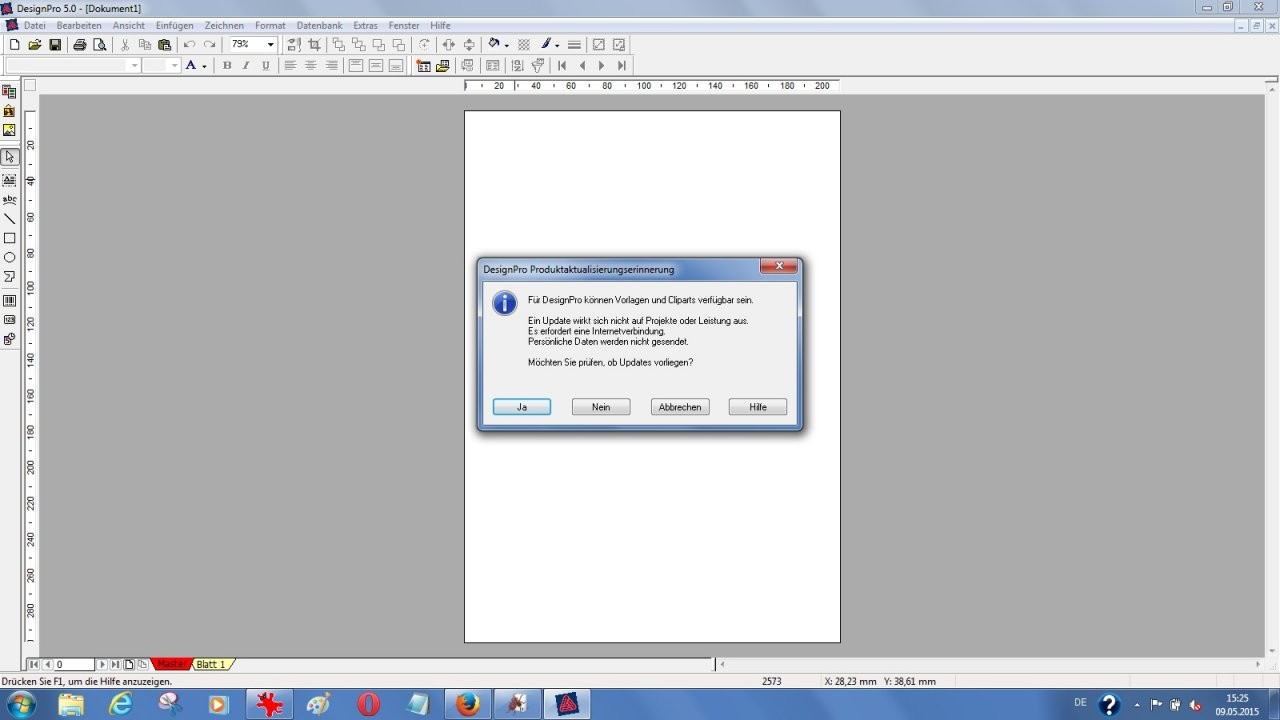Cut selection using the scissors icon
1280x720 pixels.
pos(125,45)
